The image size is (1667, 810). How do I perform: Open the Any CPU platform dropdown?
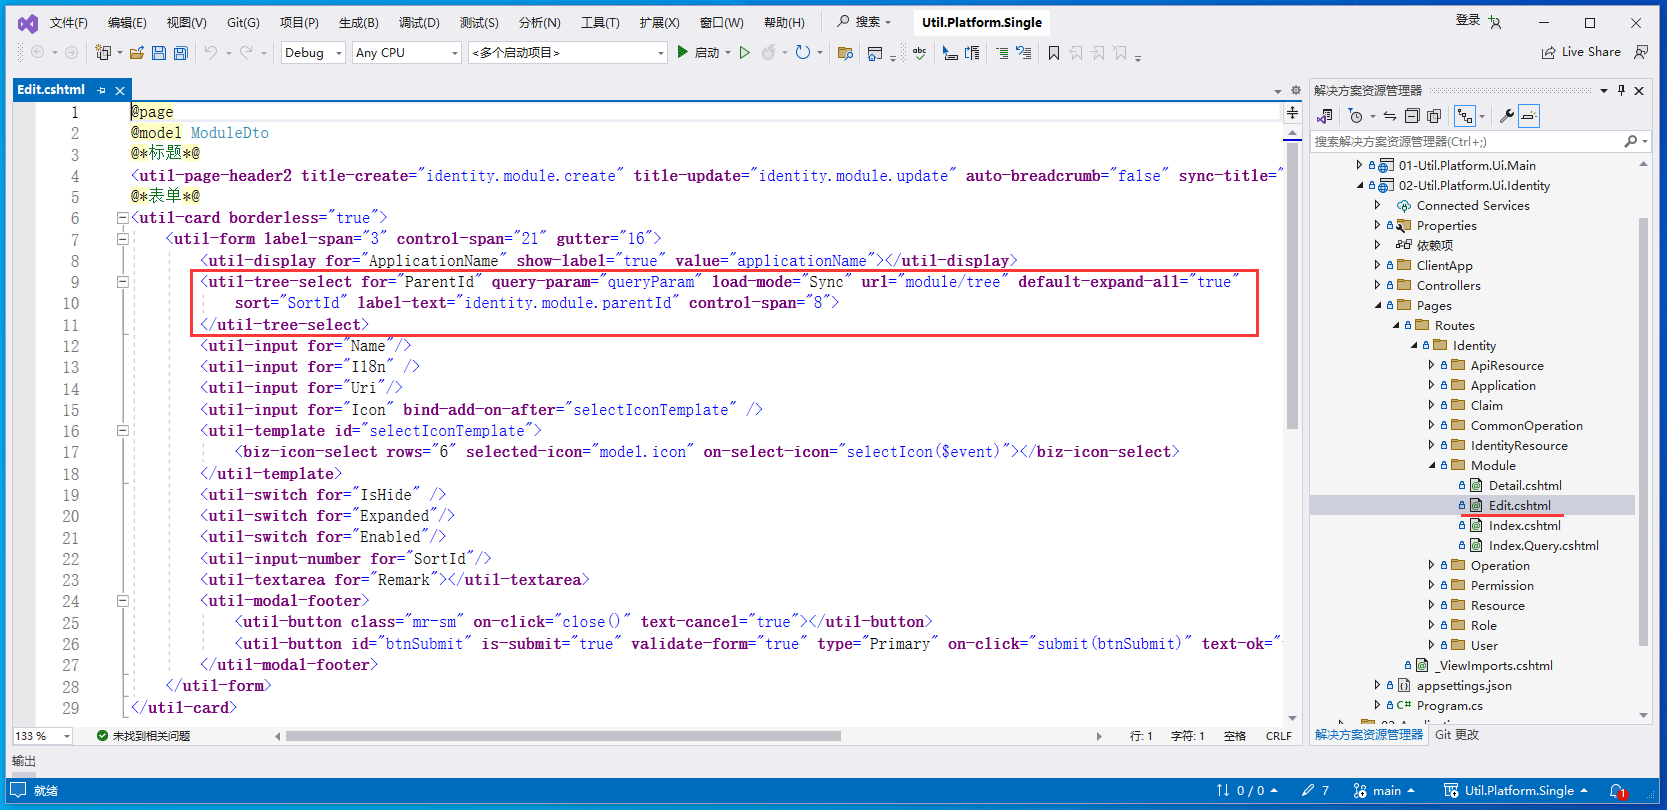point(407,53)
